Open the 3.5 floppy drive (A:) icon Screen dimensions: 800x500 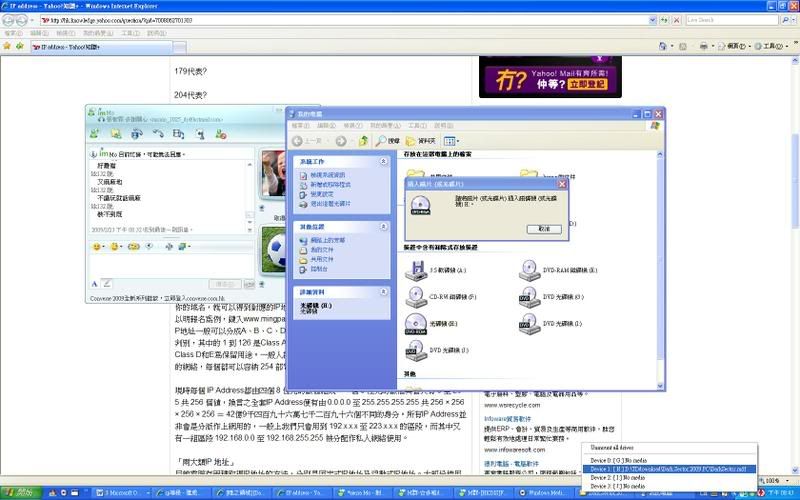(414, 269)
